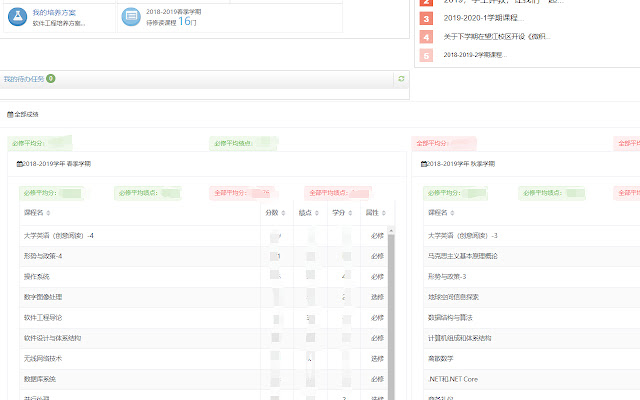
Task: Click the 我的待办任务 panel title
Action: tap(24, 79)
